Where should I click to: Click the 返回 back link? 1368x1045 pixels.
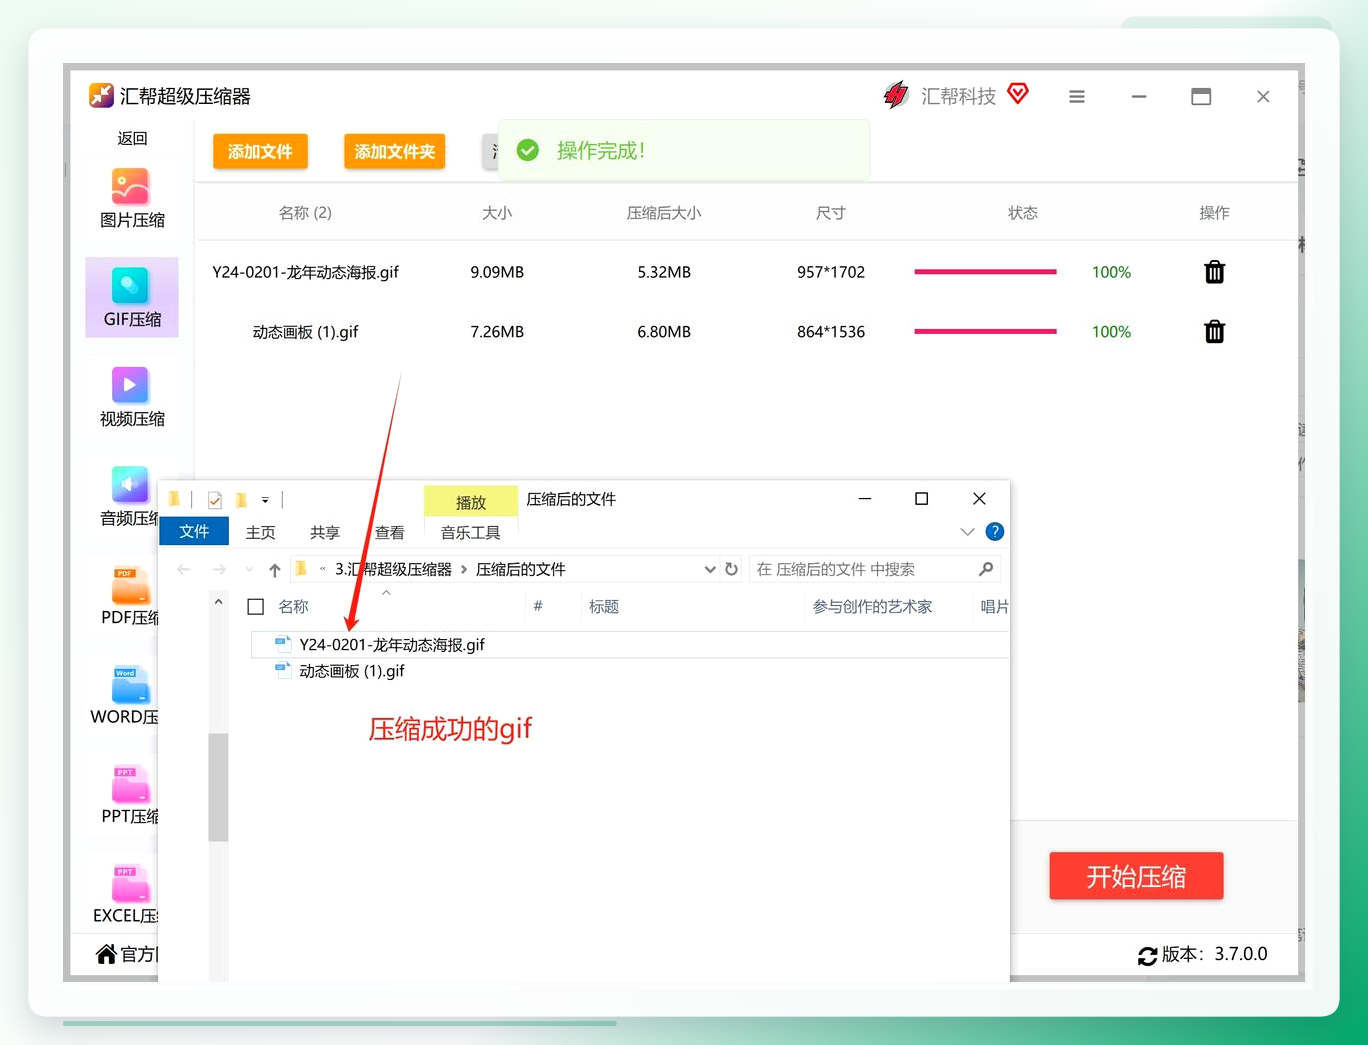coord(132,138)
